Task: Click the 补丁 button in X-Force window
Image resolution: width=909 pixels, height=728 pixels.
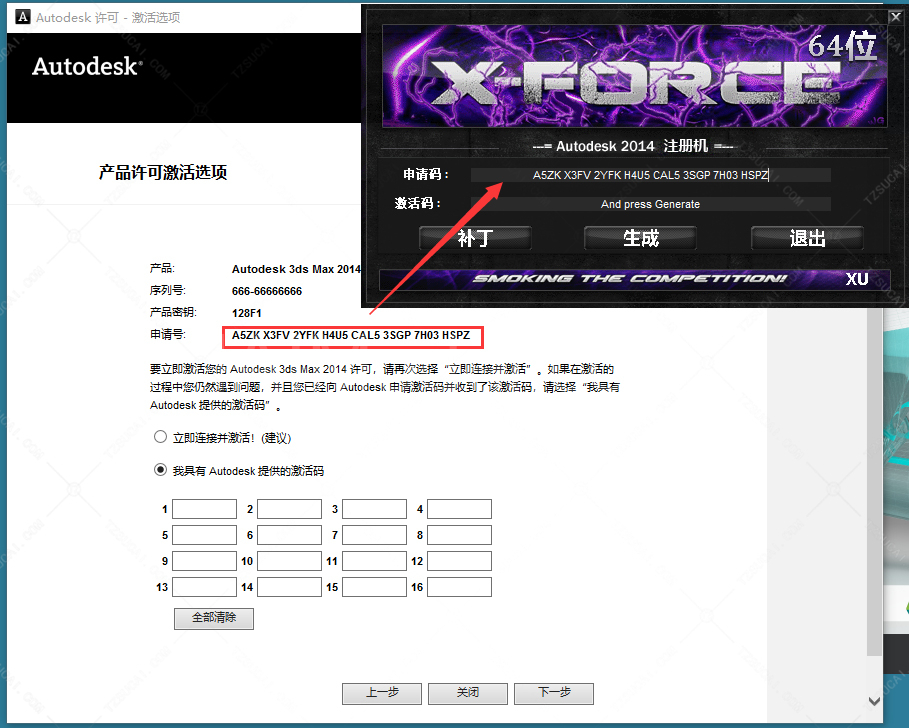Action: tap(475, 238)
